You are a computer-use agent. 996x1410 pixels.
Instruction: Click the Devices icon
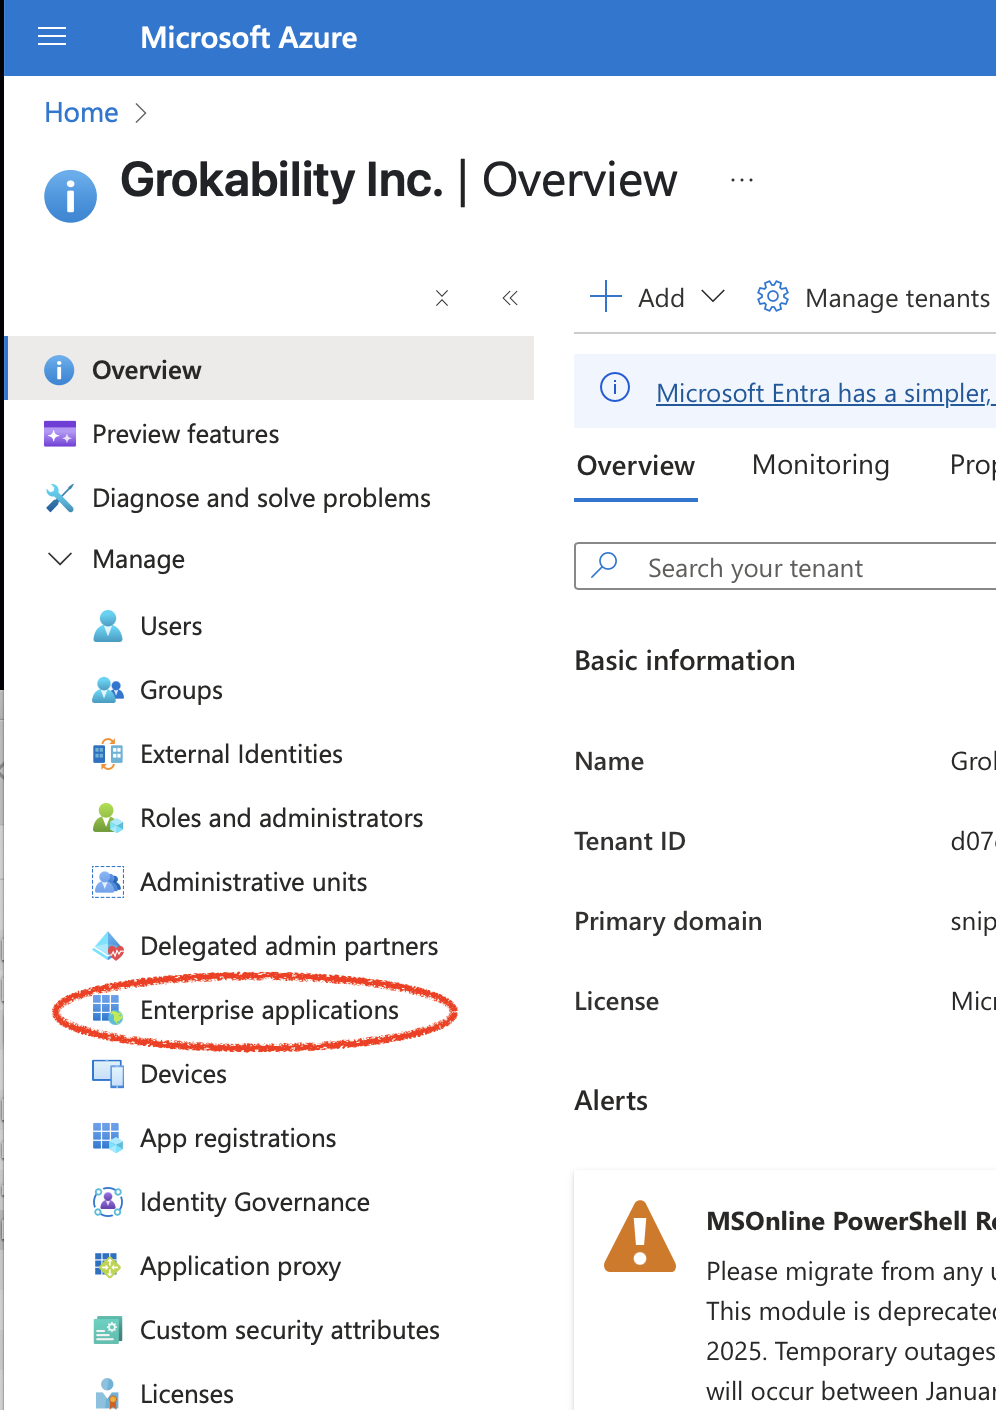point(108,1074)
